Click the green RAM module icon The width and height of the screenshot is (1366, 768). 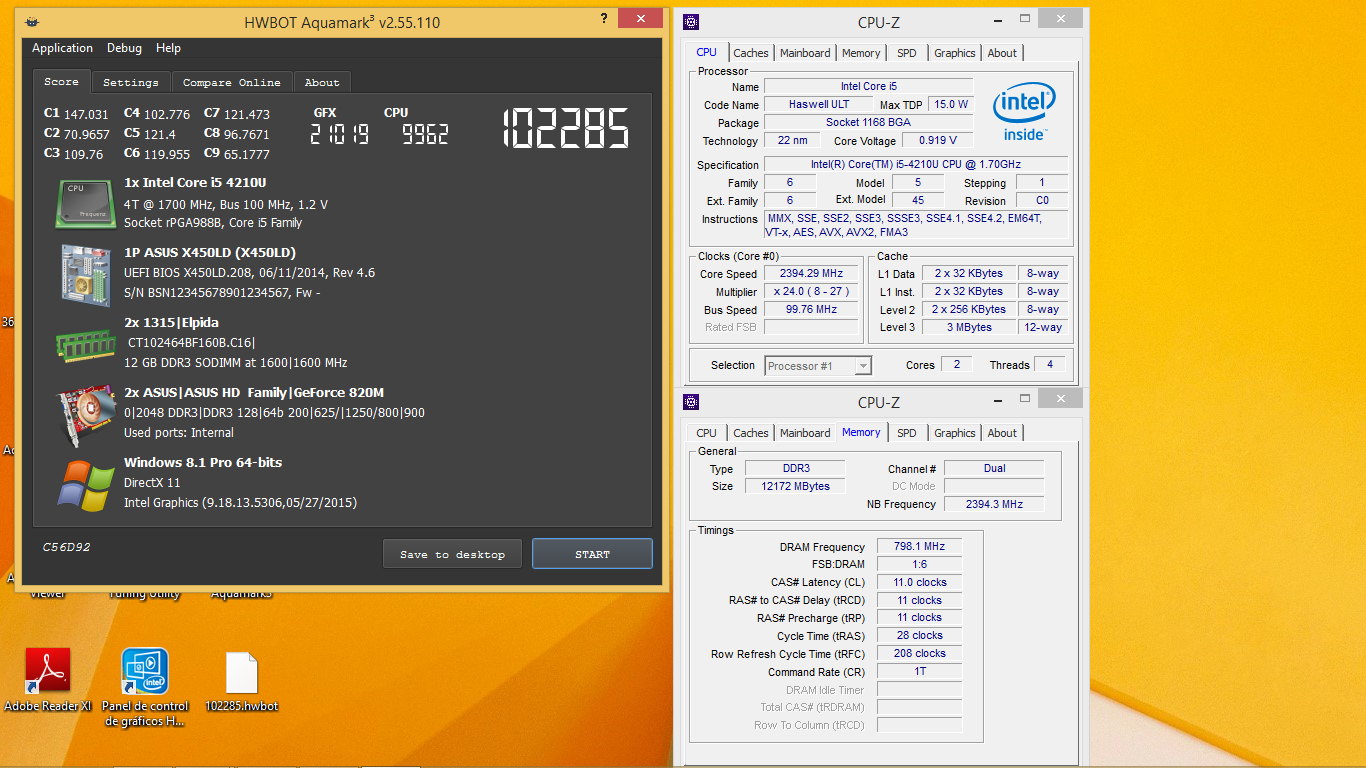pos(84,346)
